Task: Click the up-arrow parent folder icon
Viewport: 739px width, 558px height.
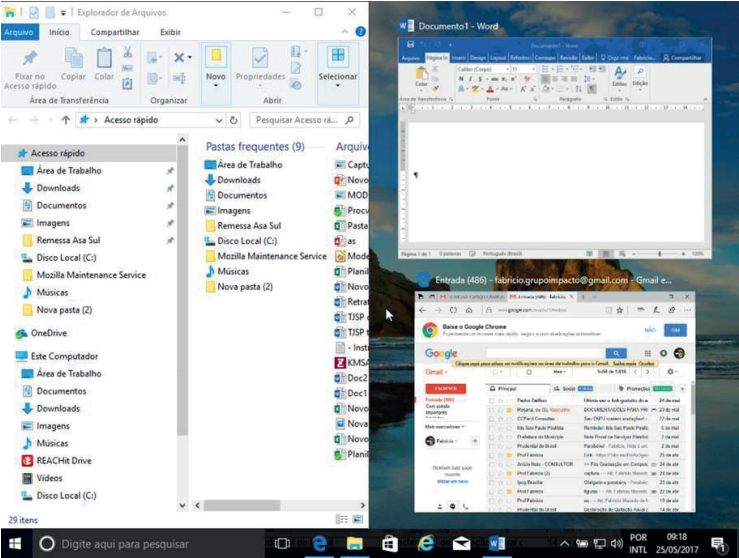Action: pos(66,120)
